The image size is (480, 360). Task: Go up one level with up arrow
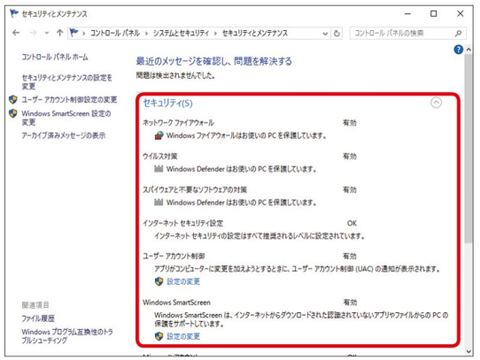60,33
